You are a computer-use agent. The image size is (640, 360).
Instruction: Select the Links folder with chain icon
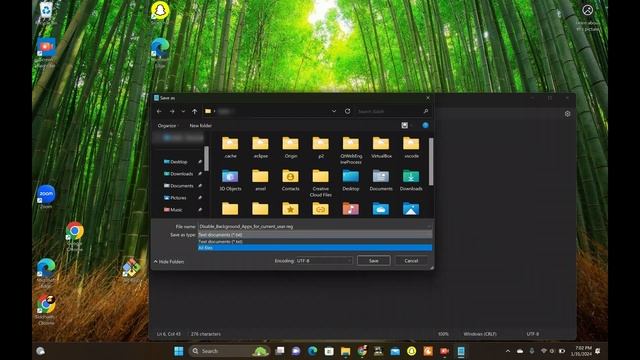[x=321, y=209]
